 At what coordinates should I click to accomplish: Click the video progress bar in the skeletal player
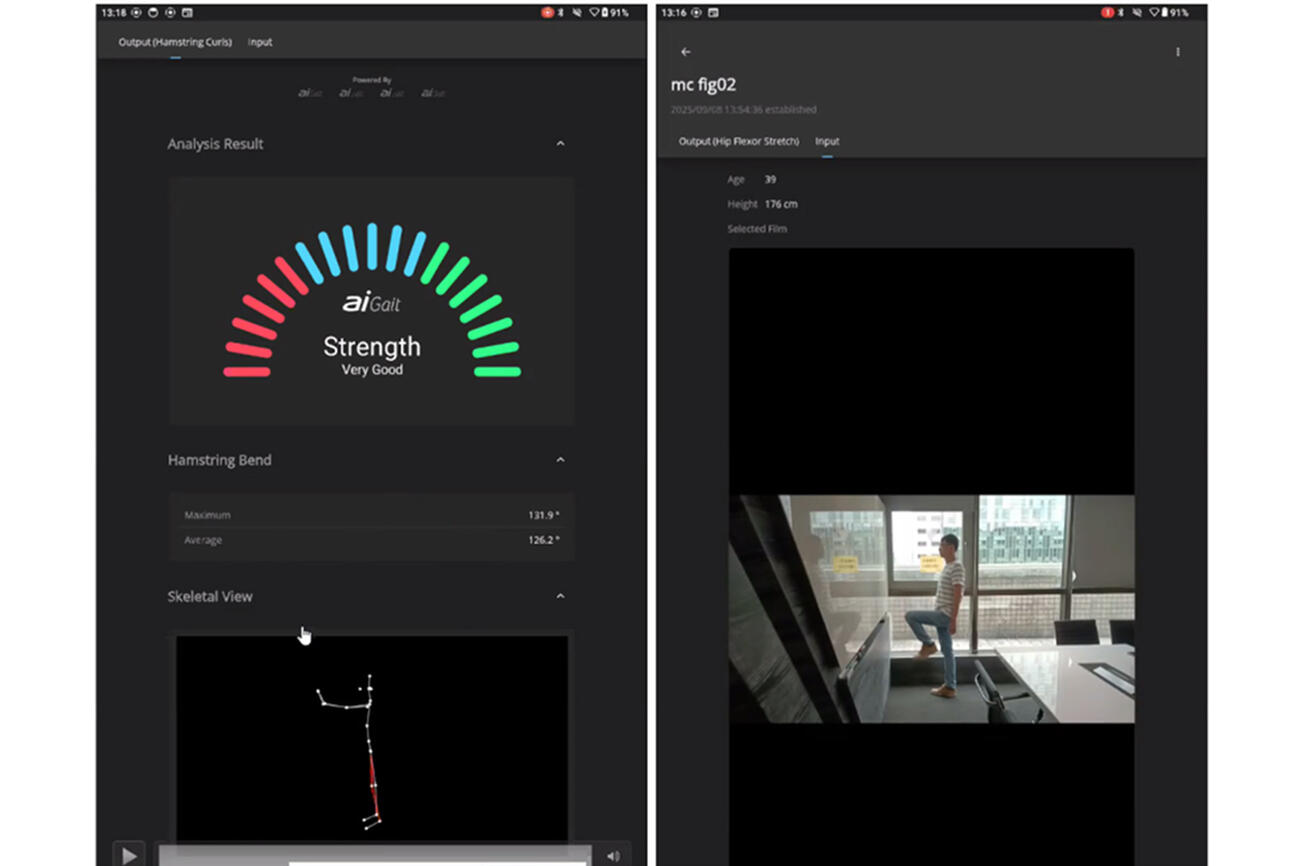pos(374,856)
